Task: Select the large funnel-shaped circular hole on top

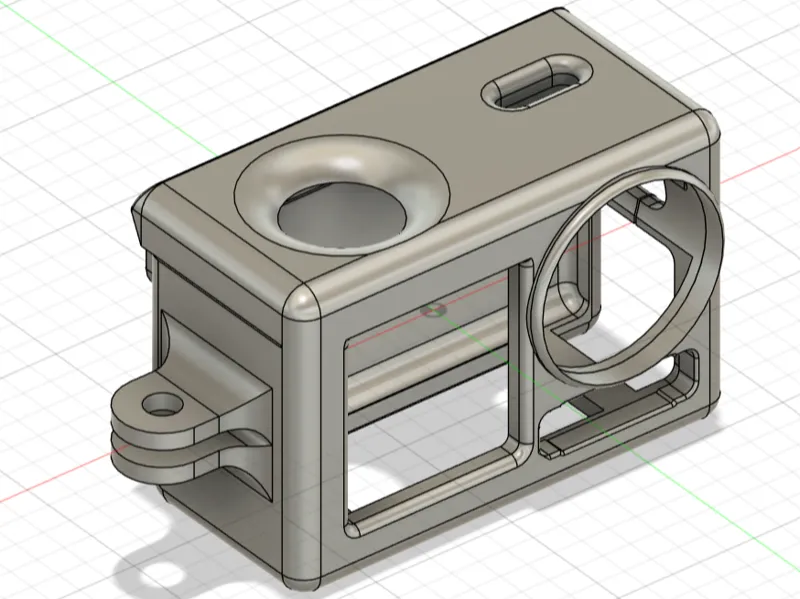Action: tap(342, 194)
